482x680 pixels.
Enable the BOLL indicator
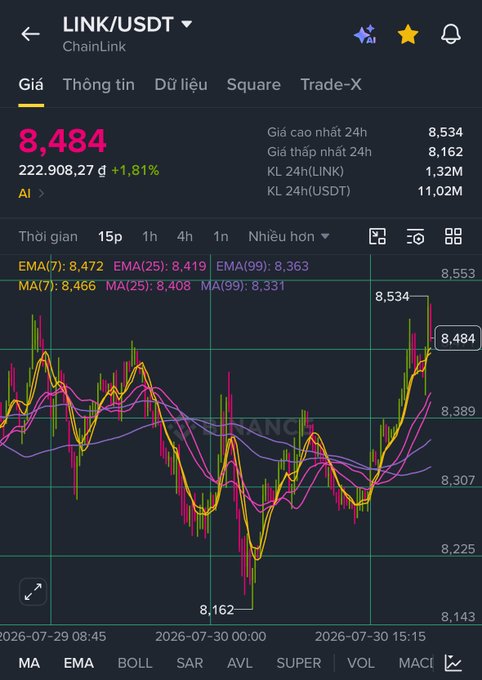click(x=134, y=663)
